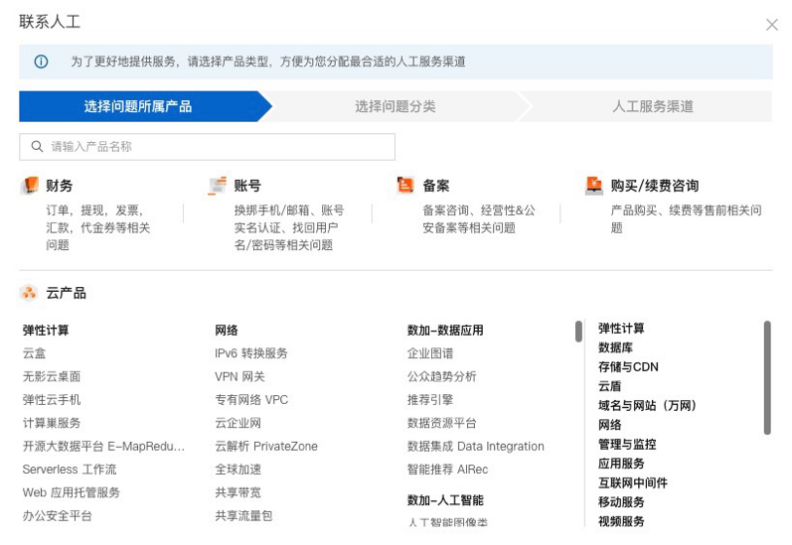The width and height of the screenshot is (792, 545).
Task: Click the 购买/续费咨询 category icon
Action: coord(594,185)
